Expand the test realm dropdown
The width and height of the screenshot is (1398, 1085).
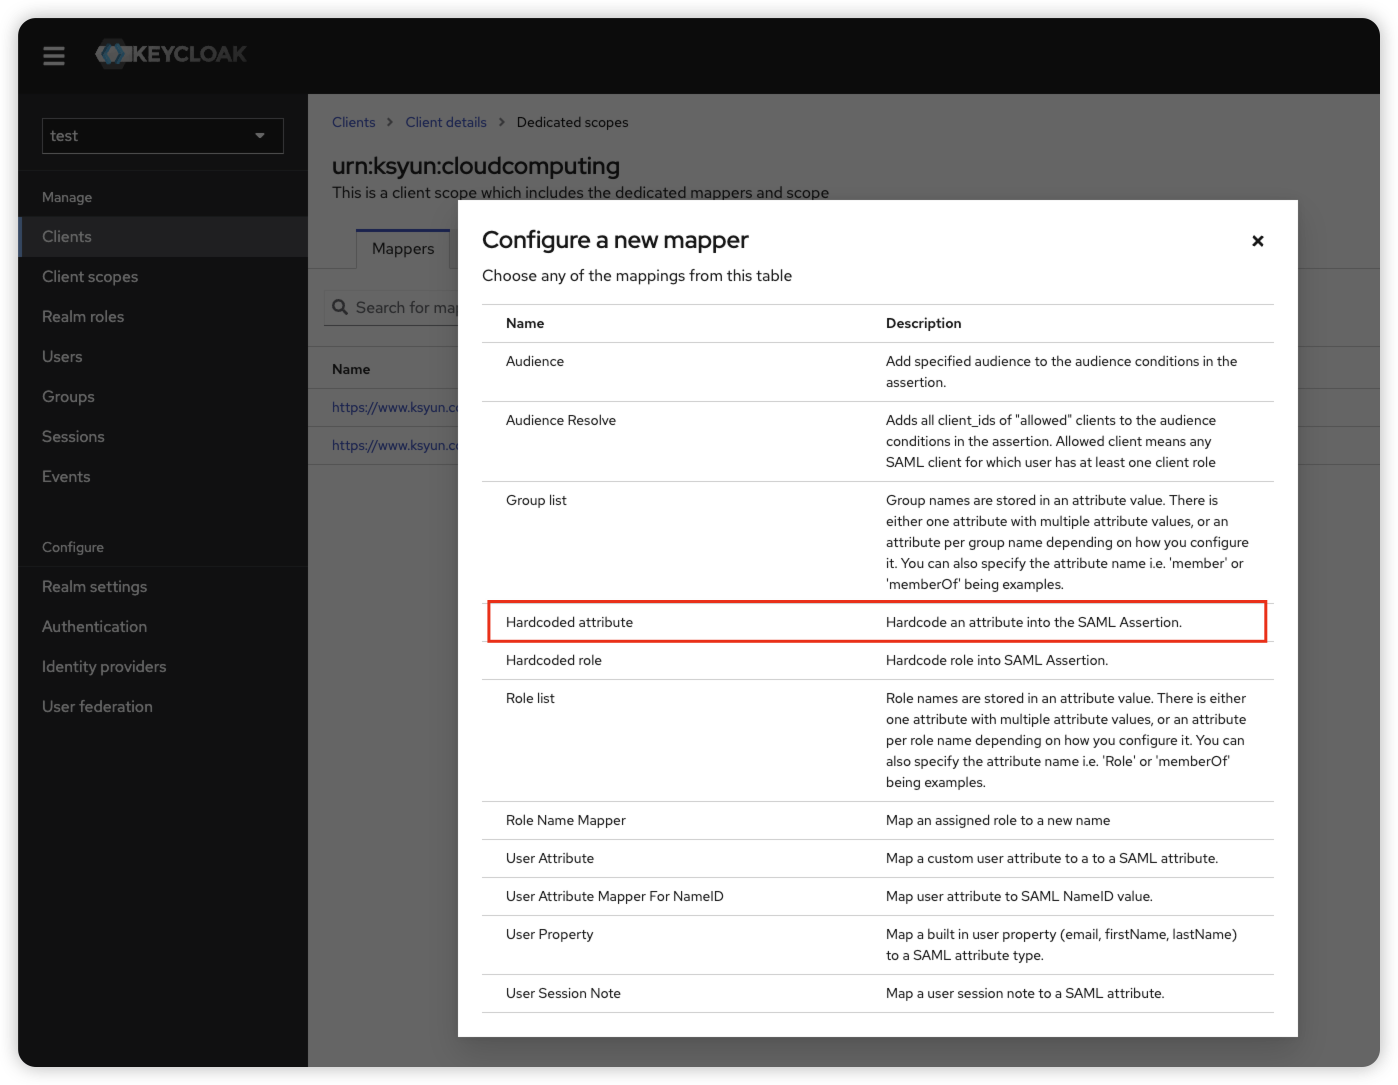point(162,136)
